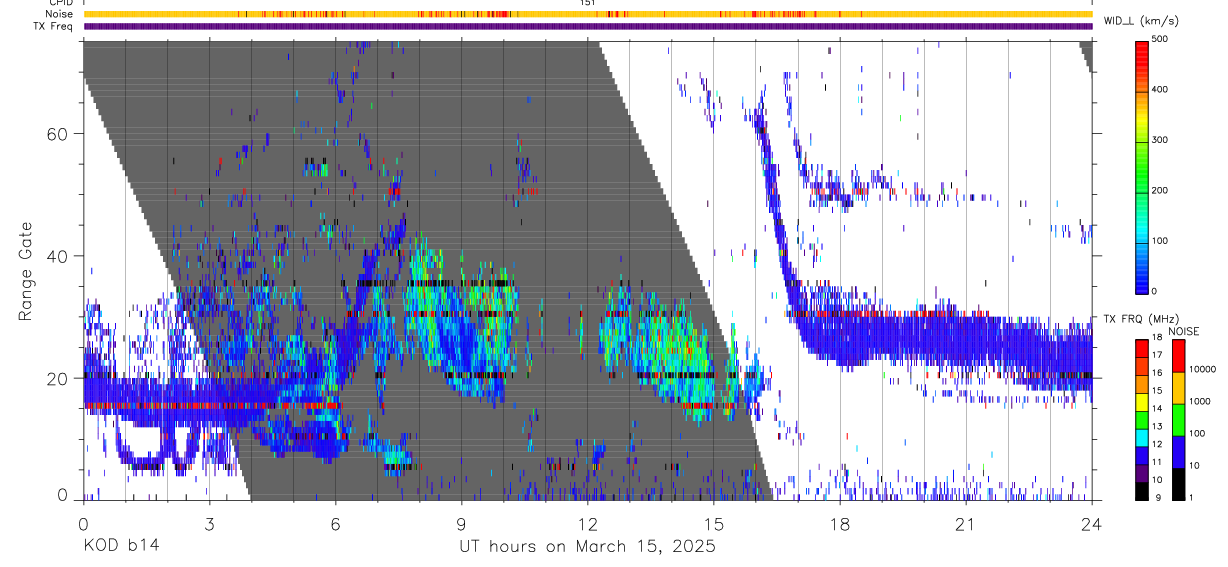Screen dimensions: 1228x567
Task: Click the yellow Noise strip above the plot
Action: (x=587, y=14)
